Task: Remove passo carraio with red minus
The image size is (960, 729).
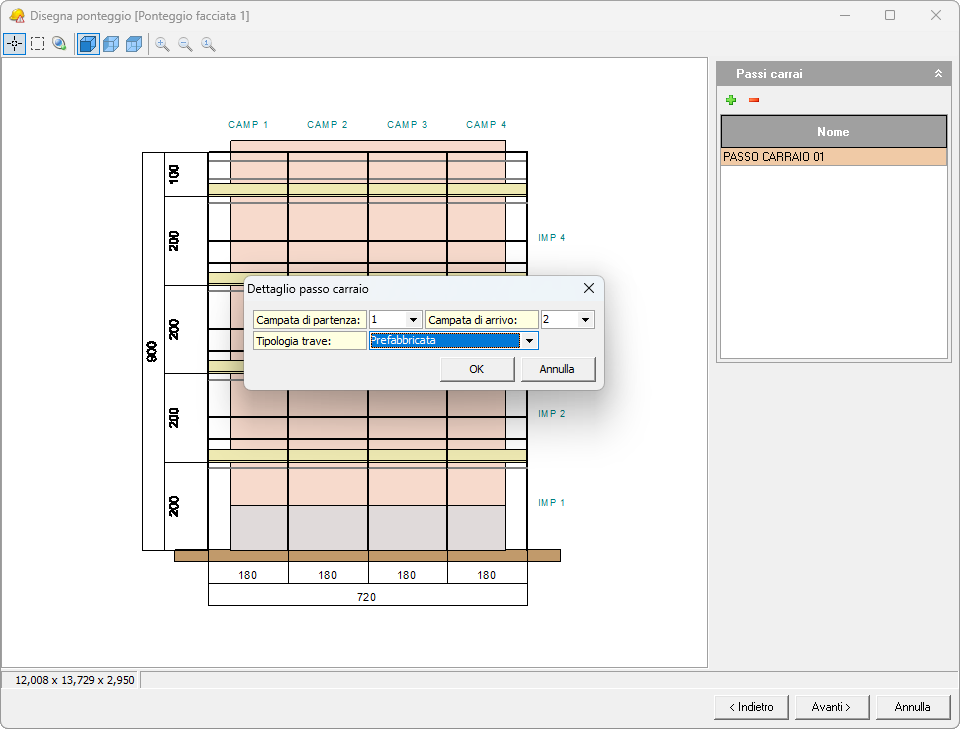Action: coord(754,100)
